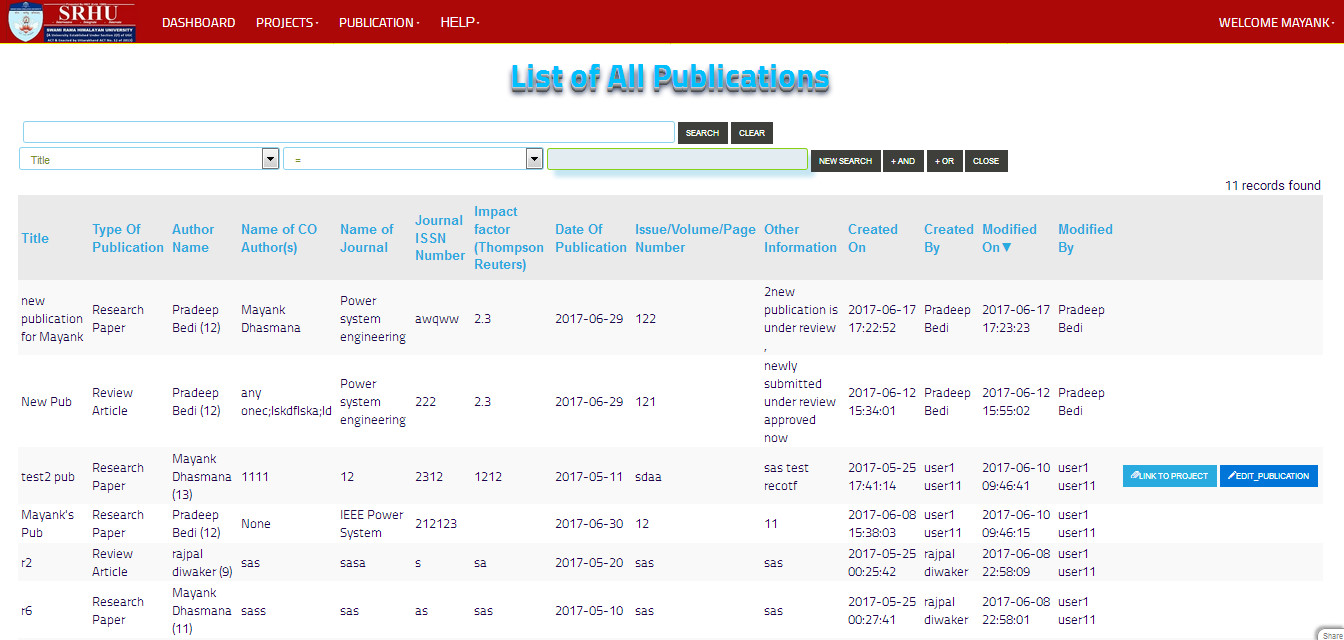Sort by Other Information column

[800, 238]
